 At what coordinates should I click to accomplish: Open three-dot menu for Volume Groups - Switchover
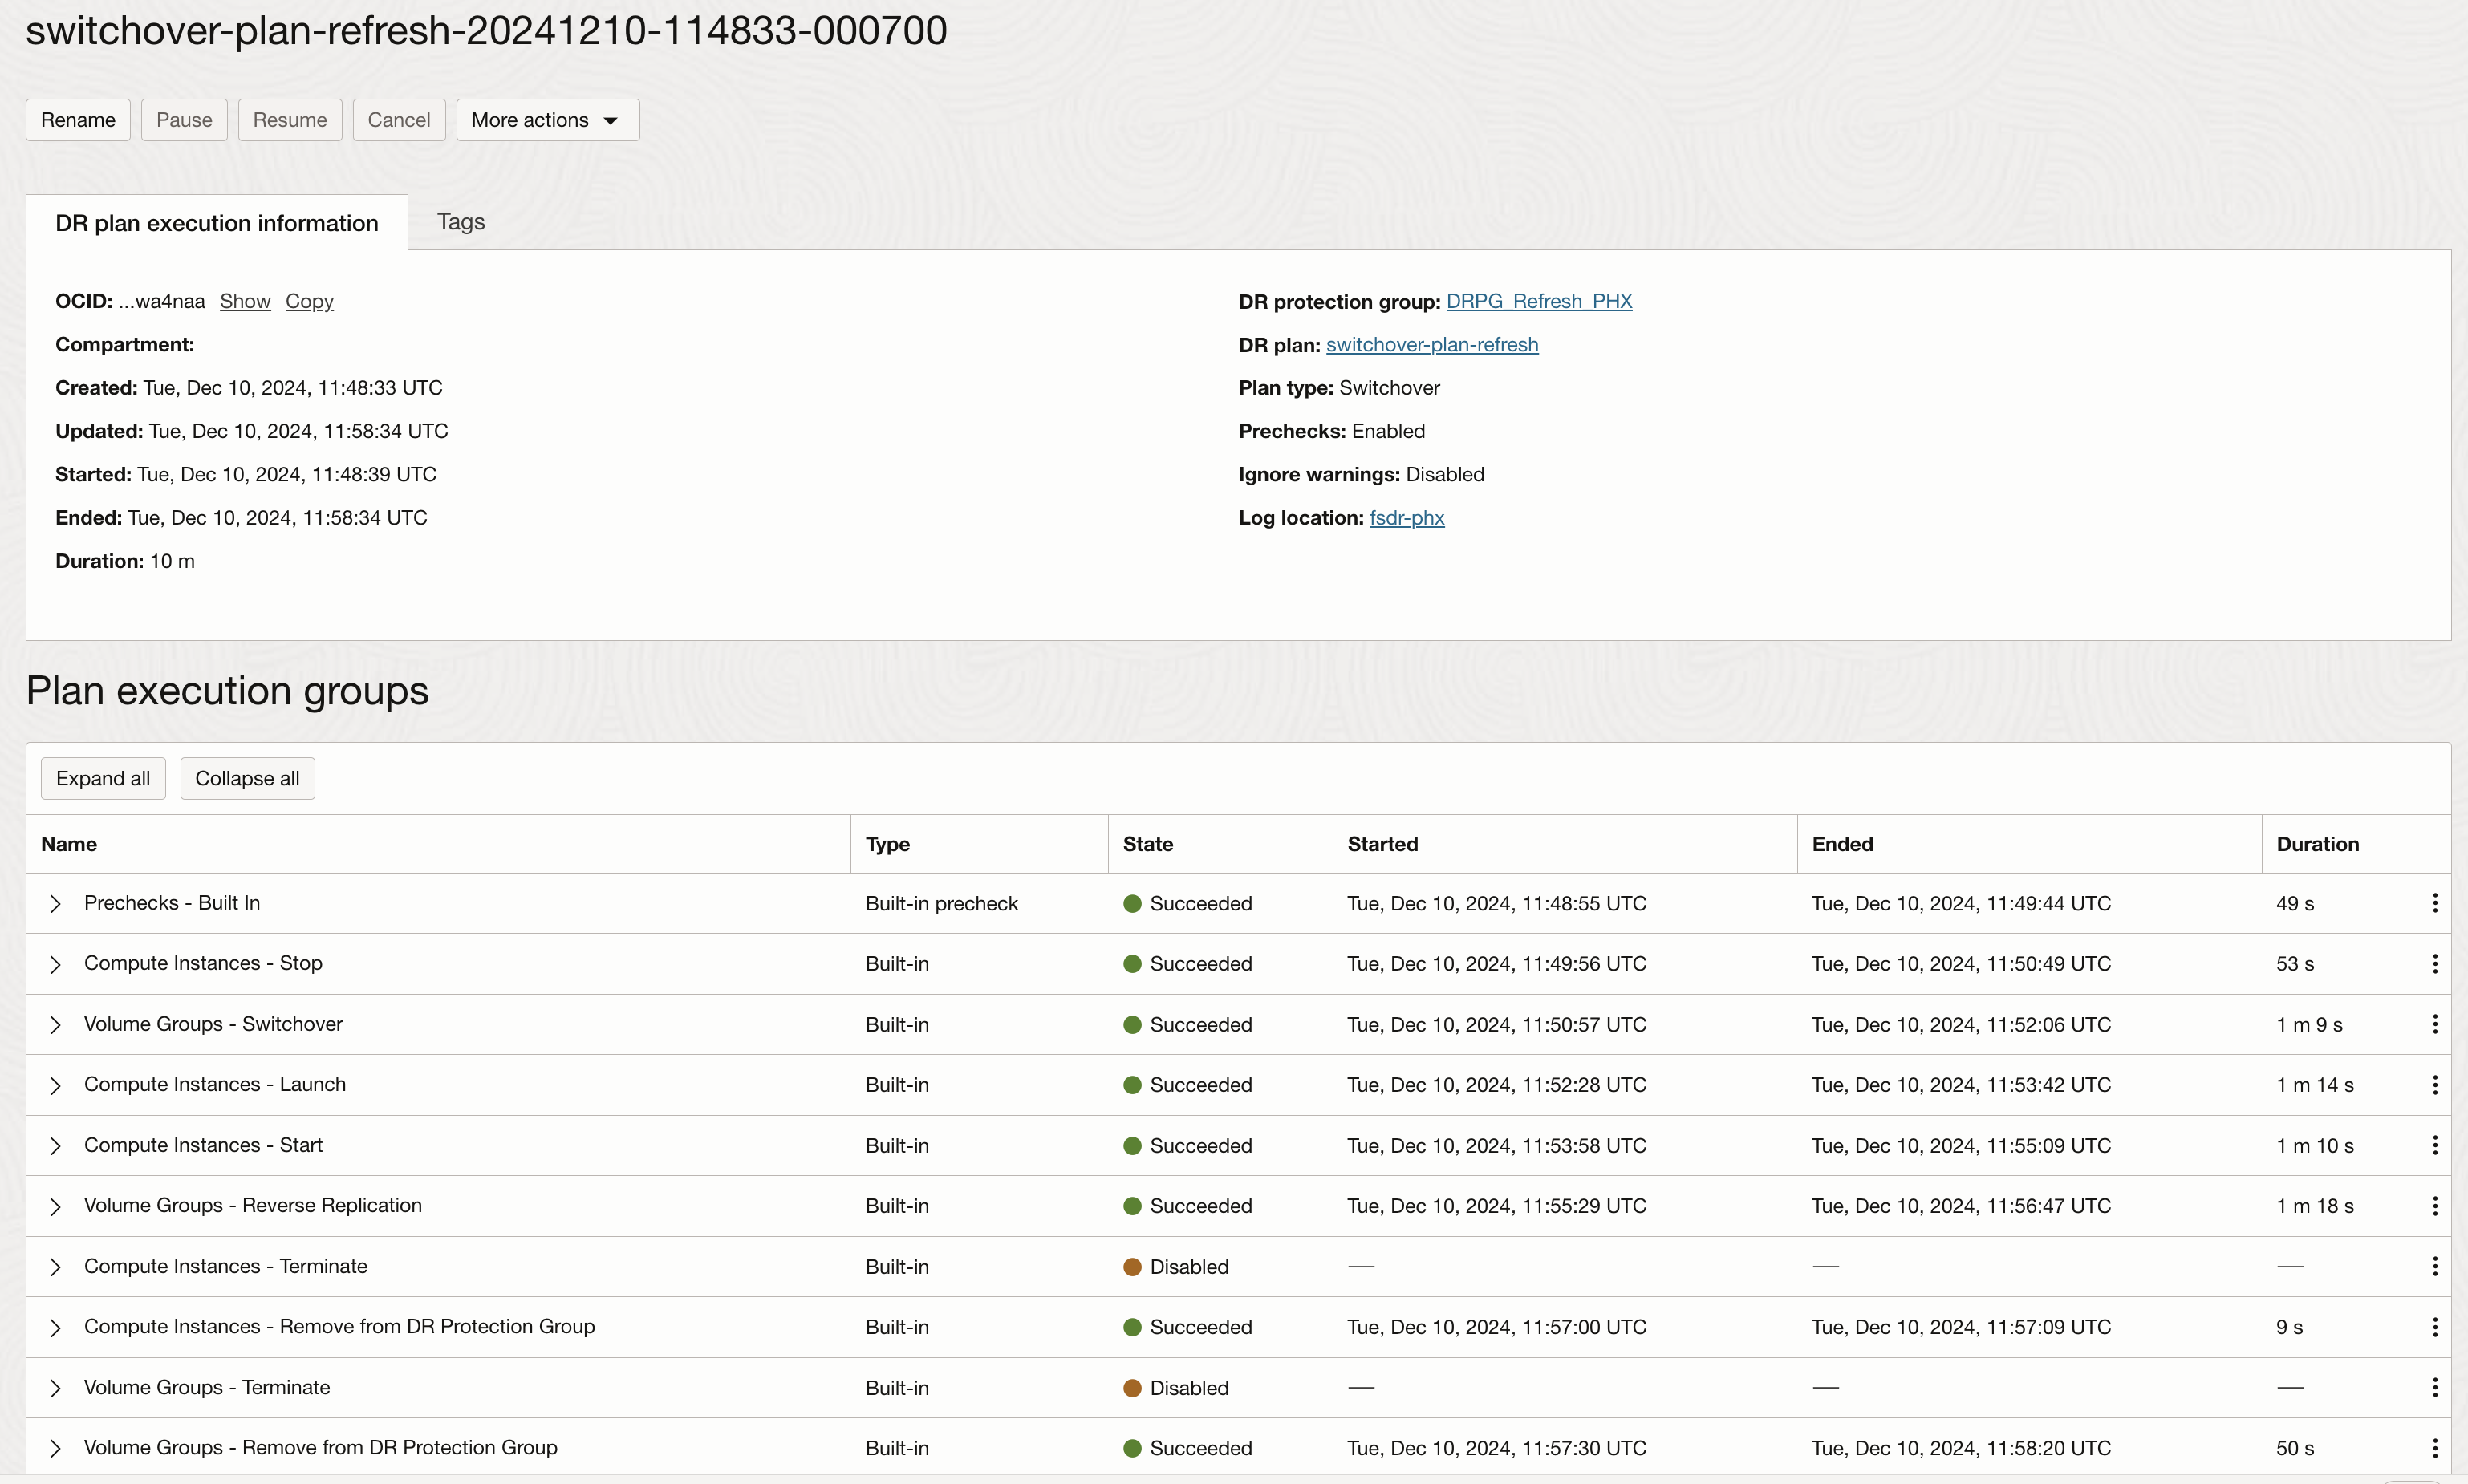2434,1024
